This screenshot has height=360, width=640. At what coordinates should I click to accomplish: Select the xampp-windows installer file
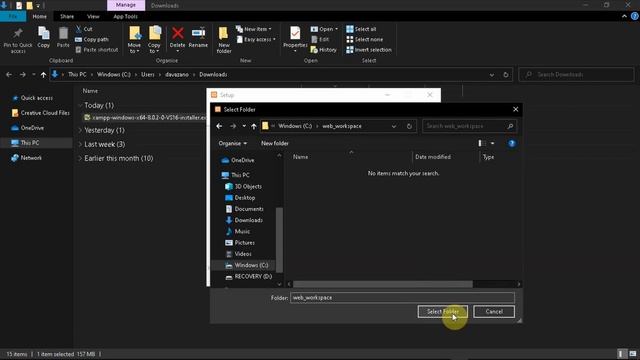pyautogui.click(x=145, y=118)
